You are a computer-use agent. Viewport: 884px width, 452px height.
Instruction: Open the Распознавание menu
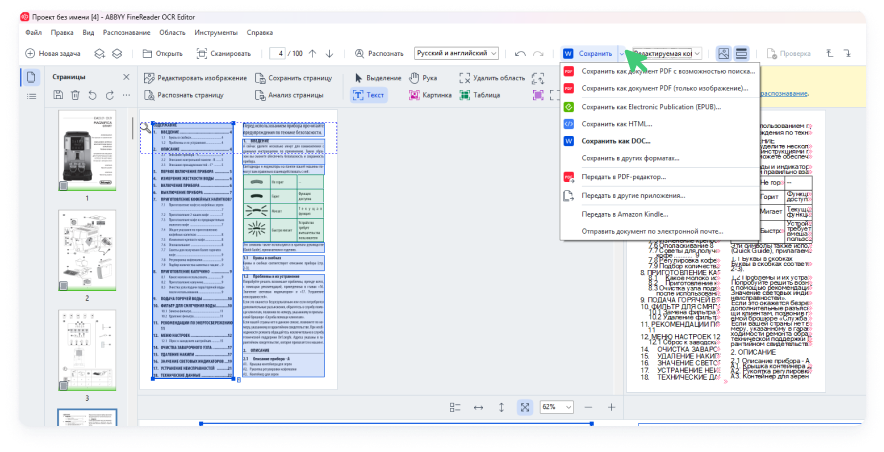126,33
